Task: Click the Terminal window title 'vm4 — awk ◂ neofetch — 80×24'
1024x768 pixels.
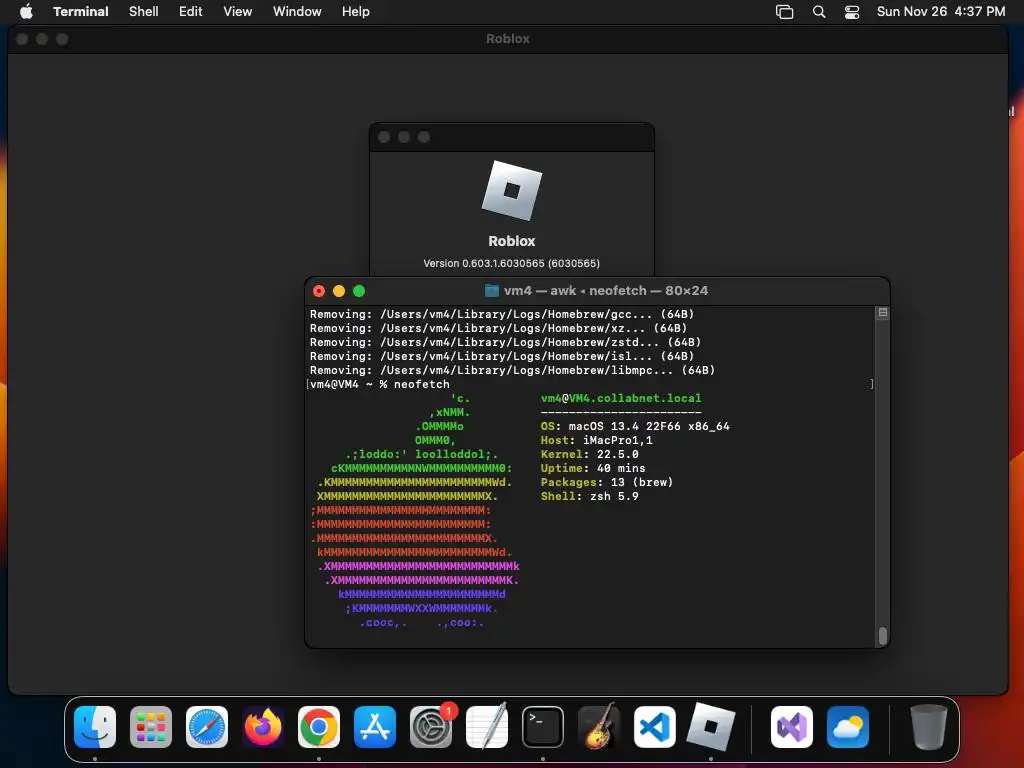Action: (x=606, y=291)
